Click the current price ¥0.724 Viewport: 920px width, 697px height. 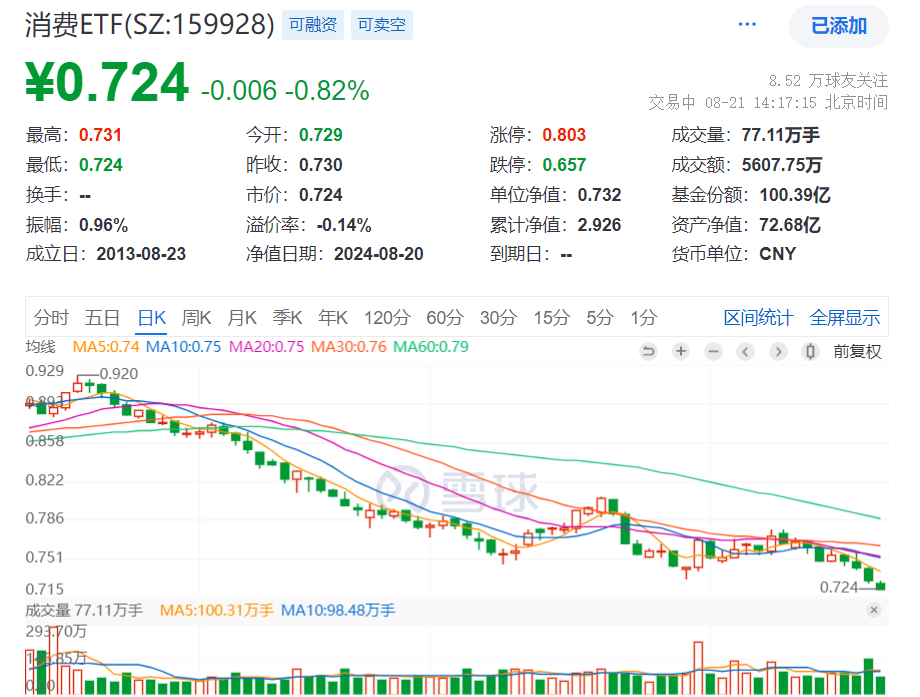click(107, 83)
